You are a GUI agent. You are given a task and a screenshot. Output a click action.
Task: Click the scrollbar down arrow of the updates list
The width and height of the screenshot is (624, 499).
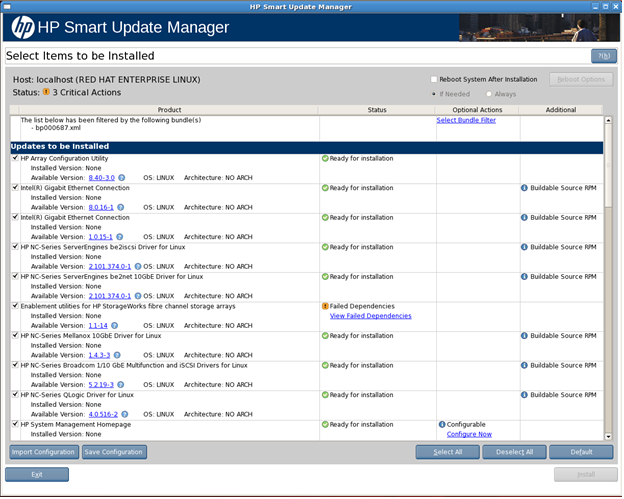point(609,434)
